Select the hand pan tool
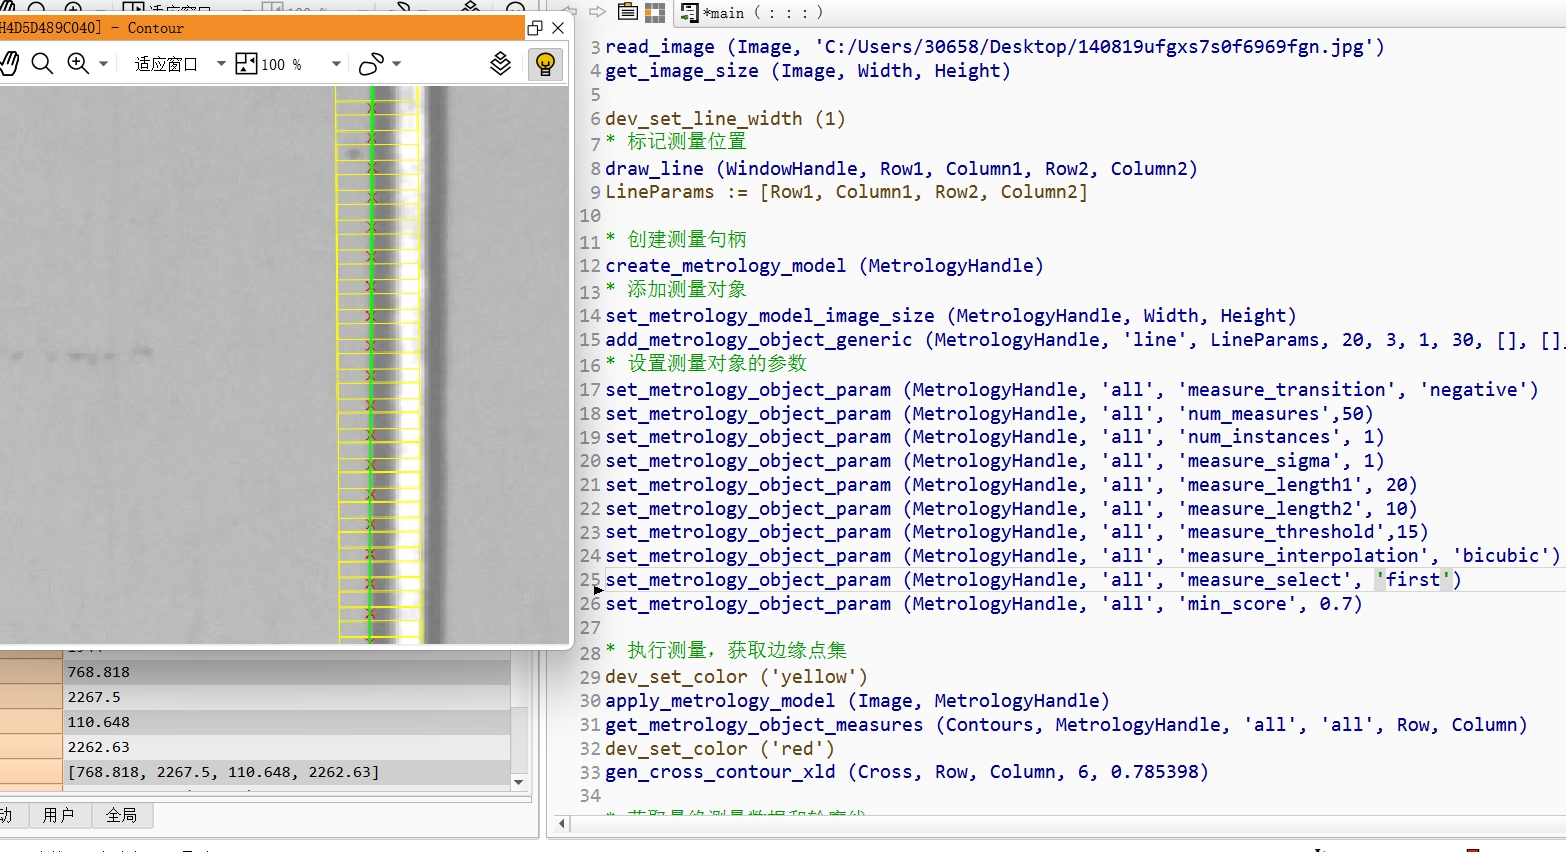 click(x=10, y=63)
